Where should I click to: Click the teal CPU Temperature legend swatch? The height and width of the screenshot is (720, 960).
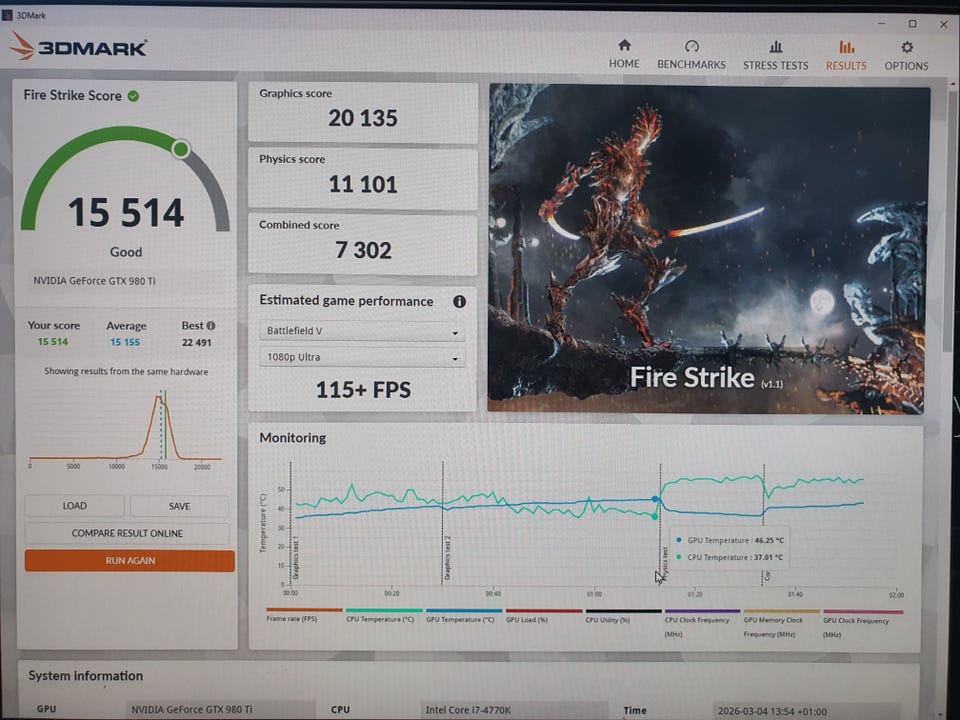384,610
